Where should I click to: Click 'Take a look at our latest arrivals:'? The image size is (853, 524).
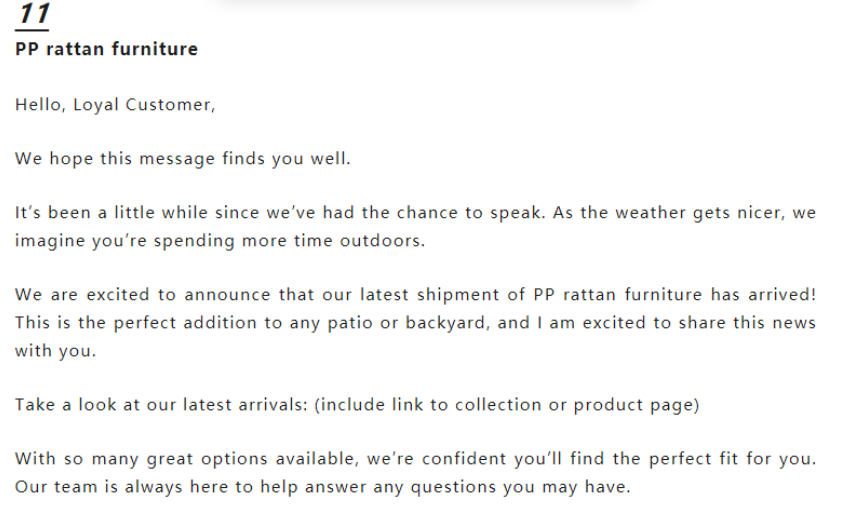click(162, 405)
